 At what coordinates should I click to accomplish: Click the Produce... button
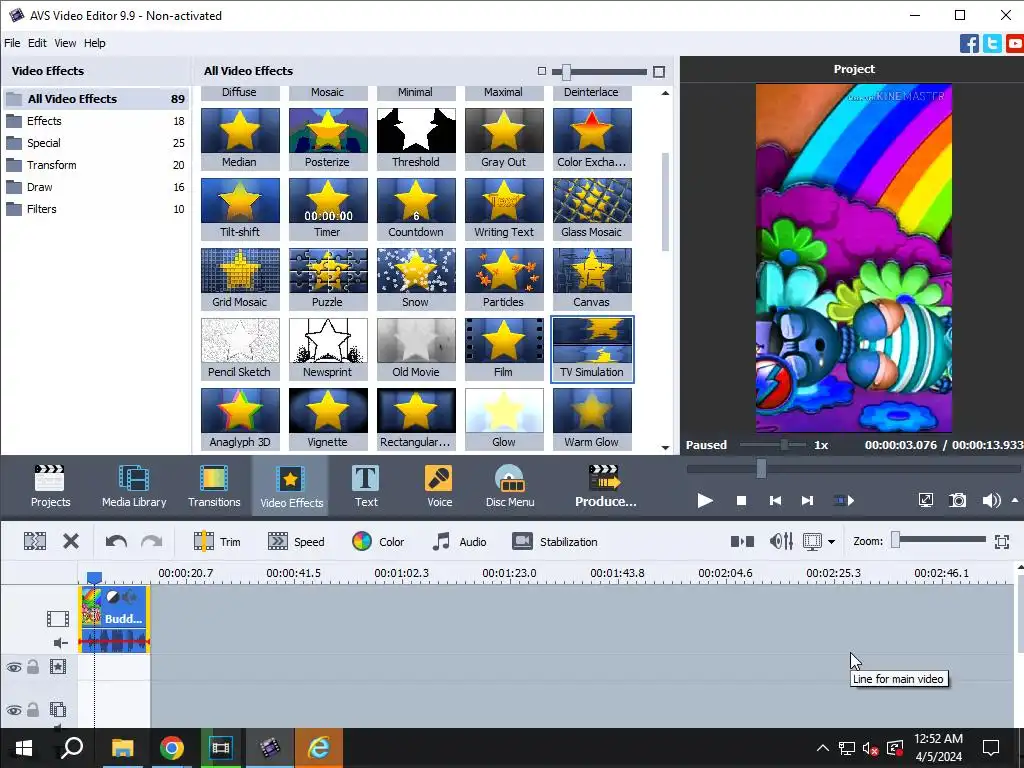tap(605, 486)
